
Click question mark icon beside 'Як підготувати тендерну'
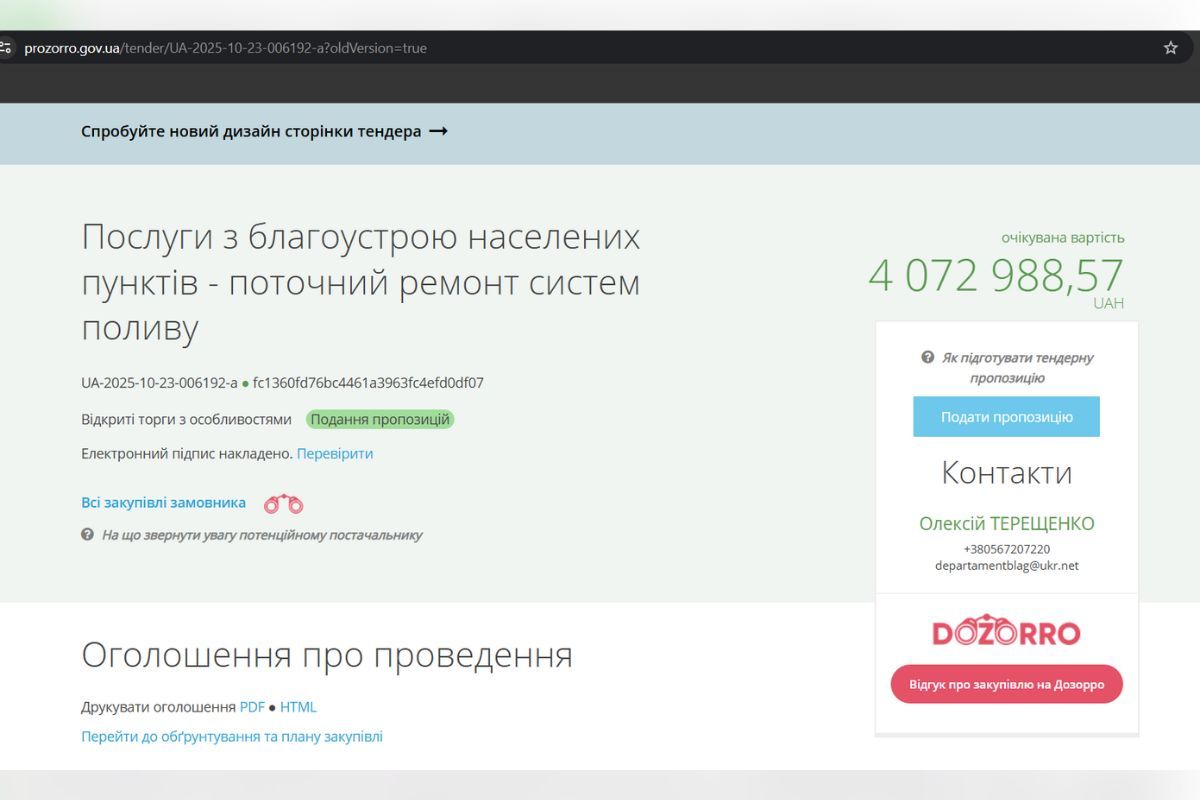[x=928, y=358]
